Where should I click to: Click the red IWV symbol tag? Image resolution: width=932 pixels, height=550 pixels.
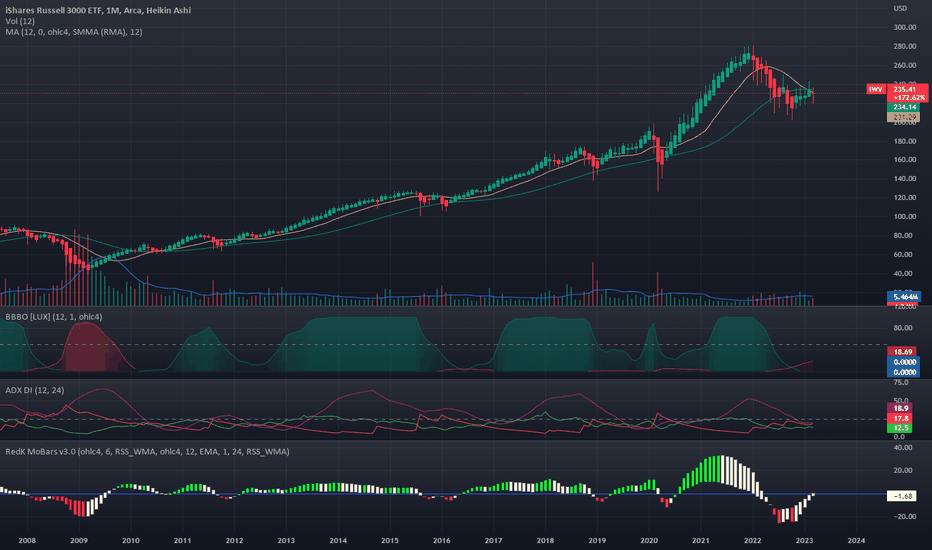click(876, 89)
